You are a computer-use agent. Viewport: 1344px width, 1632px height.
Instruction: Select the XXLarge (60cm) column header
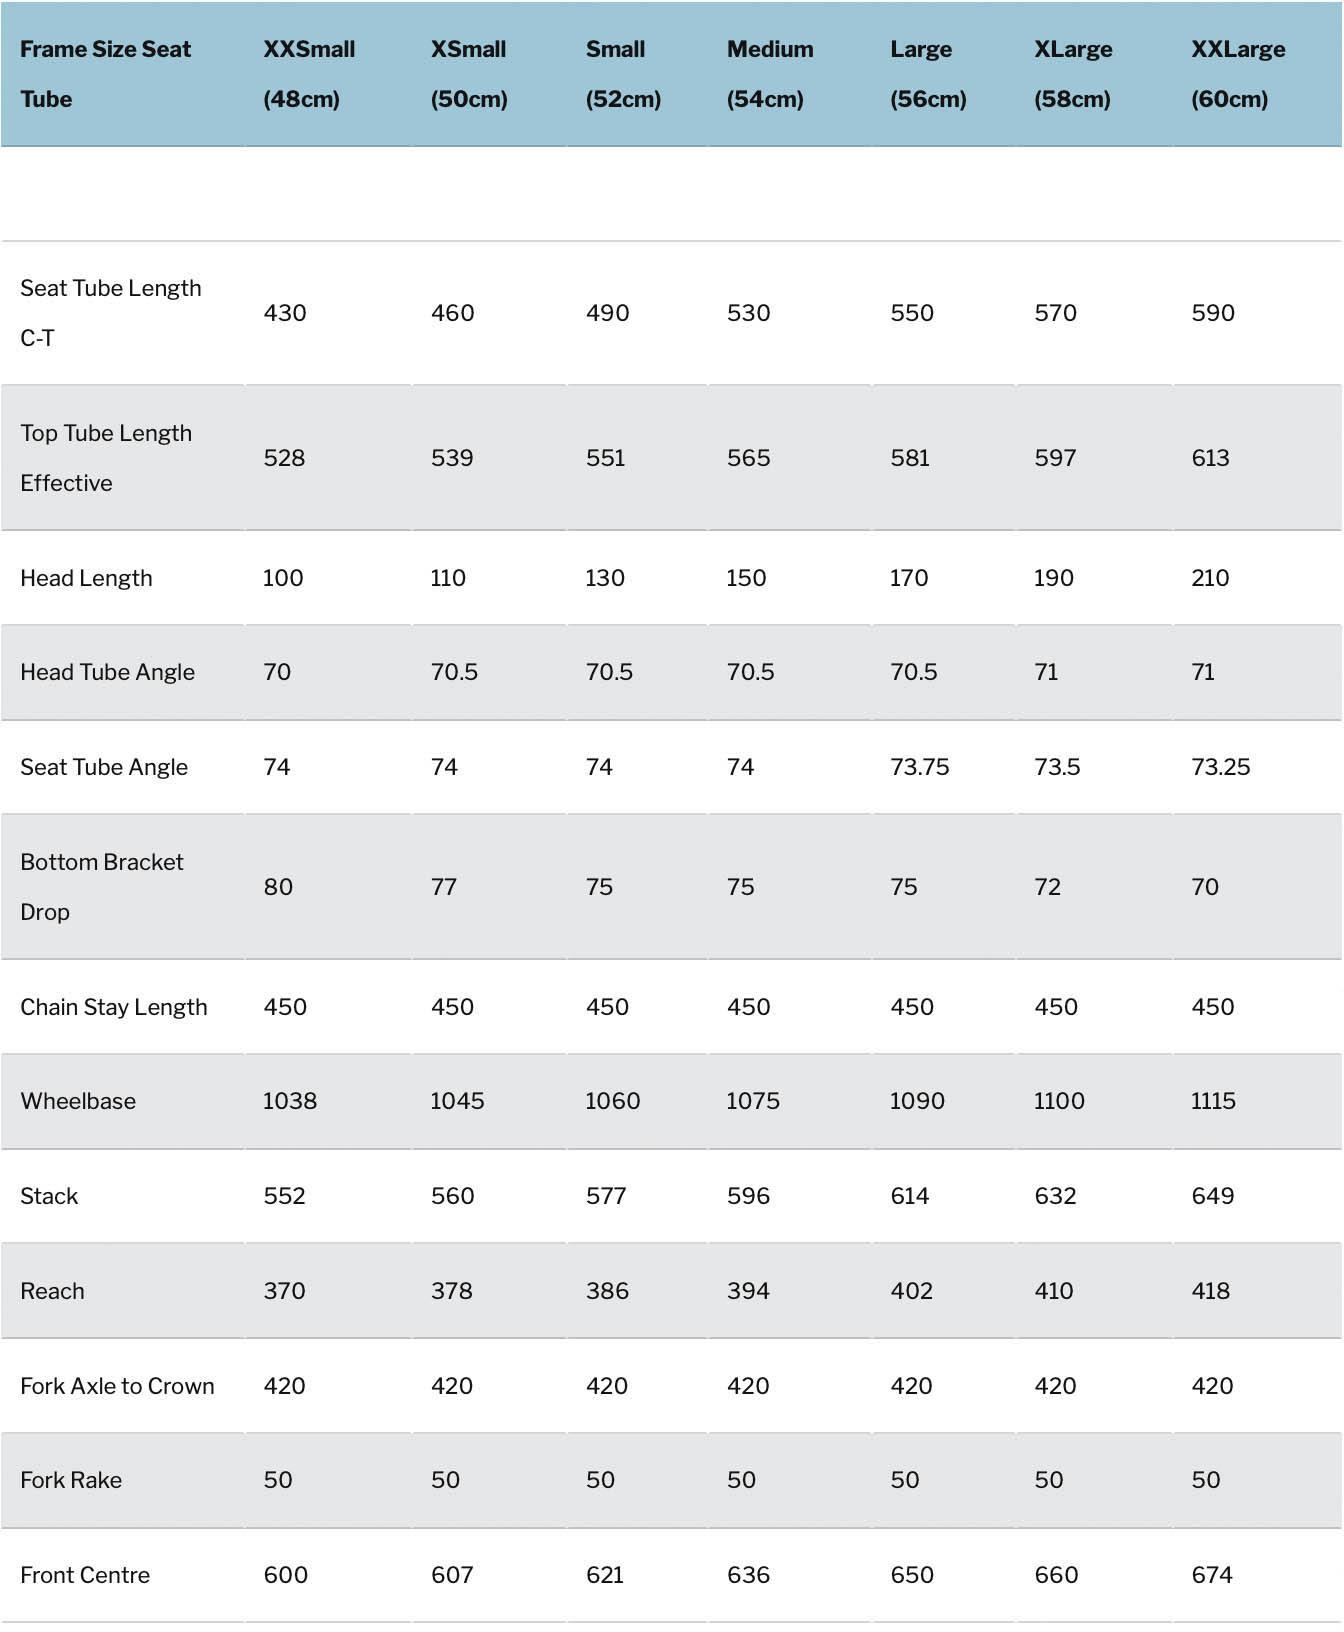(x=1237, y=74)
